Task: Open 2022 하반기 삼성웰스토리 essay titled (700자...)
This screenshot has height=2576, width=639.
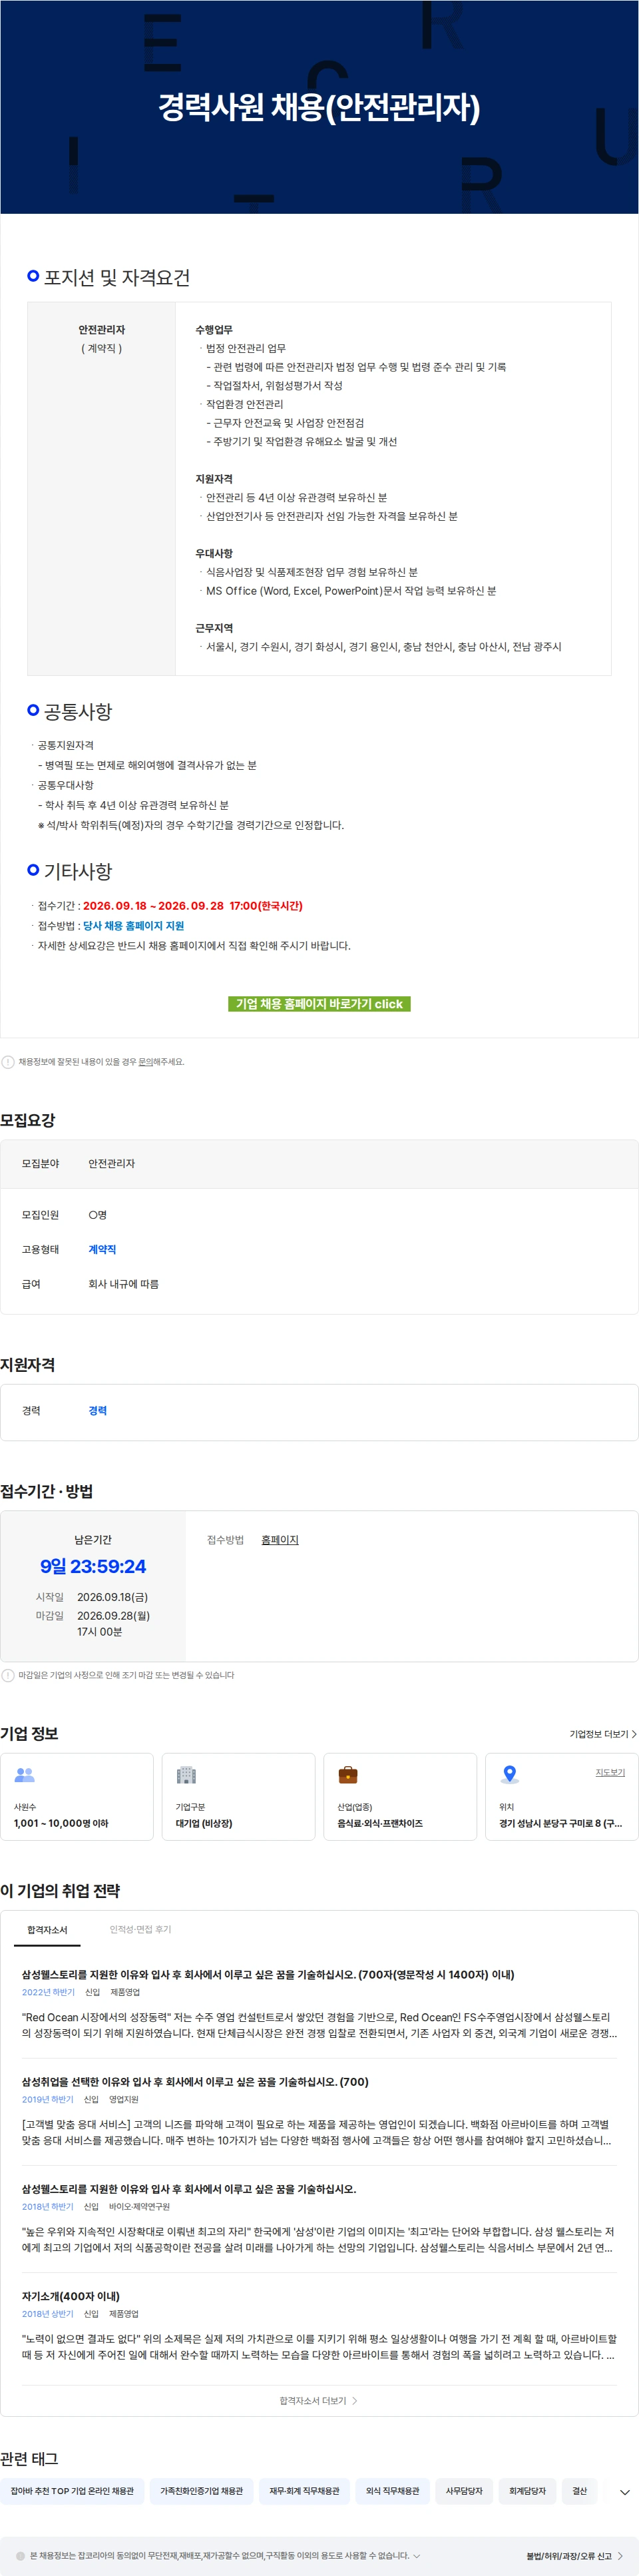Action: (x=268, y=1974)
